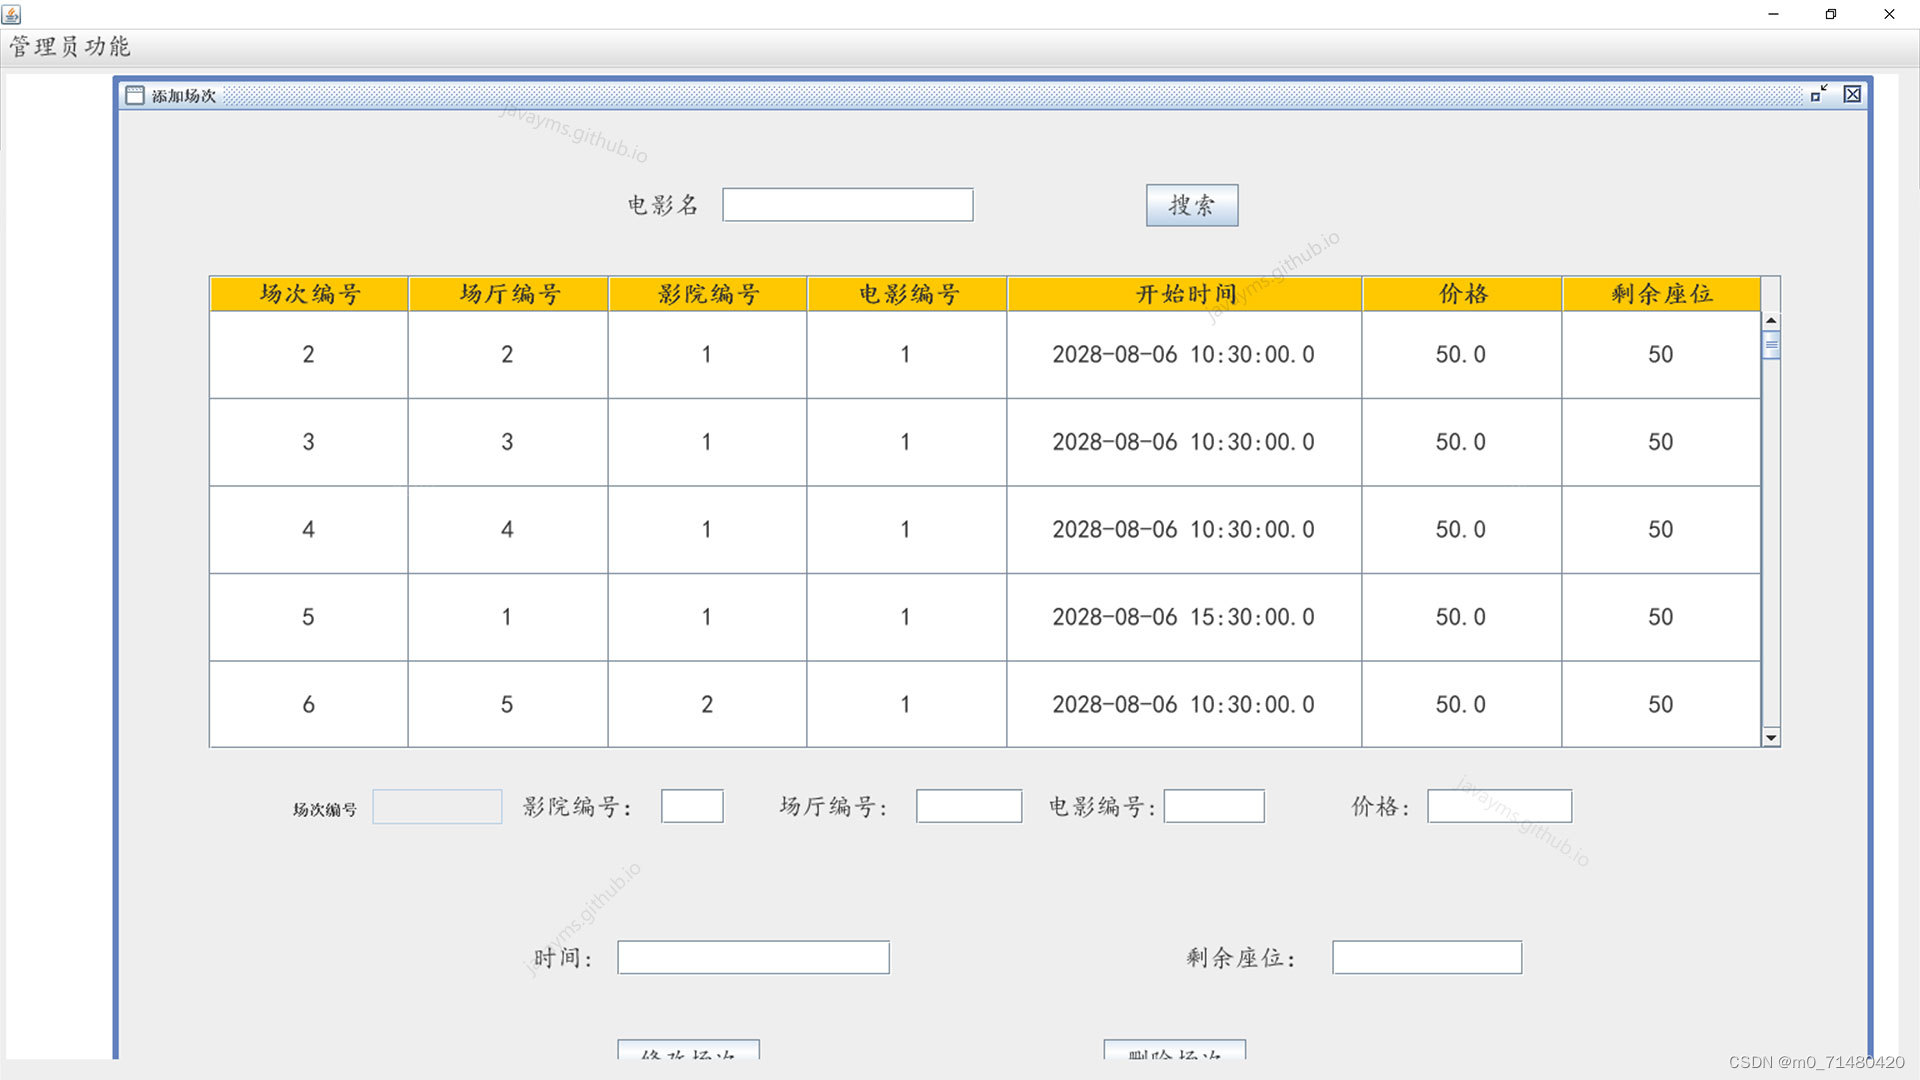Select the row with 场次编号 3

pos(985,442)
